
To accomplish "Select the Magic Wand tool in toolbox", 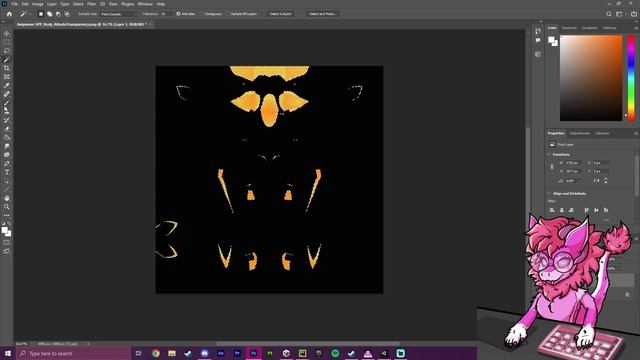I will (x=7, y=60).
